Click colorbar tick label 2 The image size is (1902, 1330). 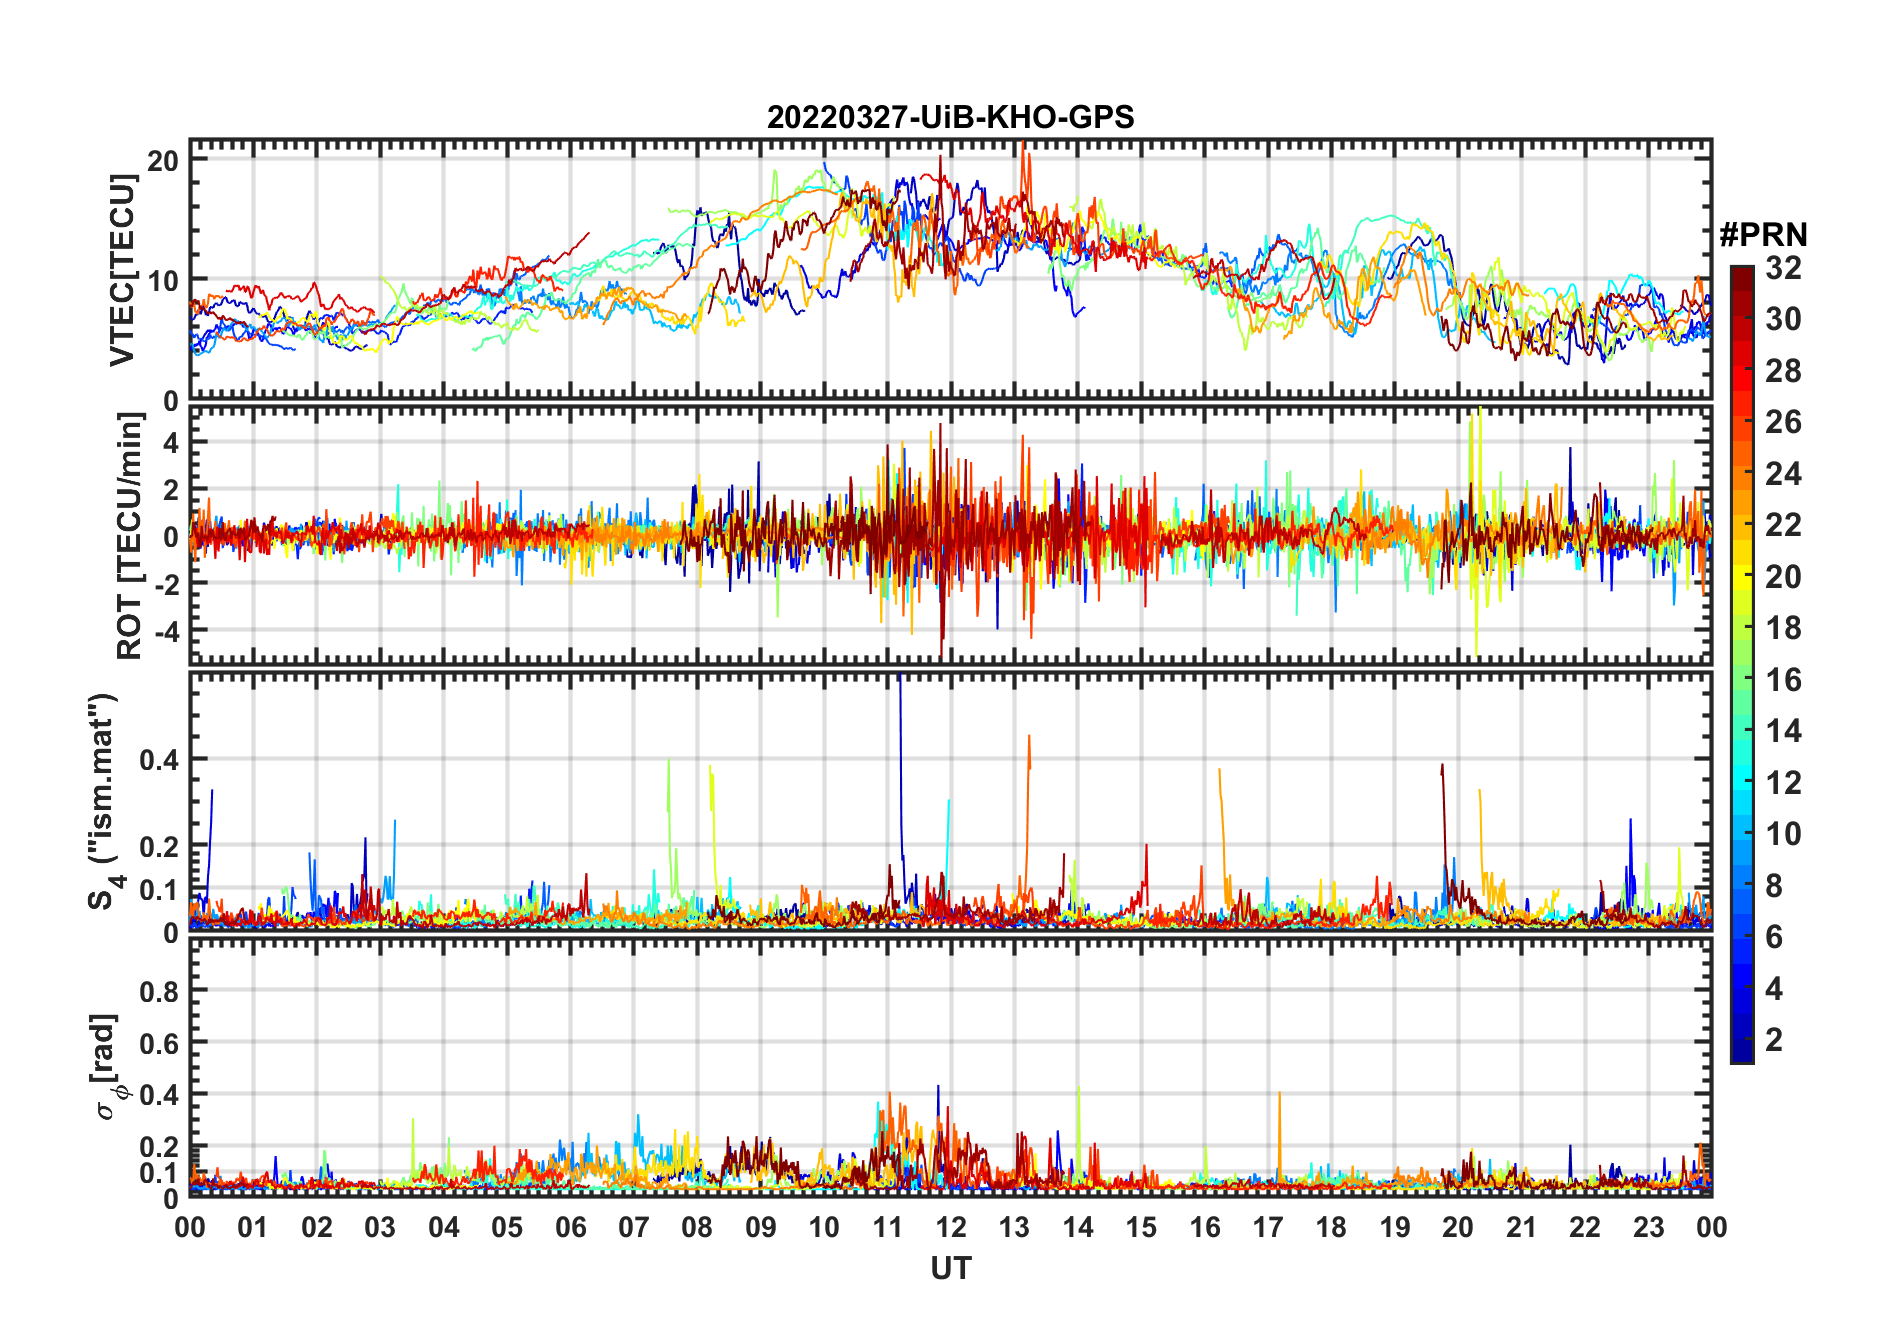(x=1774, y=1040)
